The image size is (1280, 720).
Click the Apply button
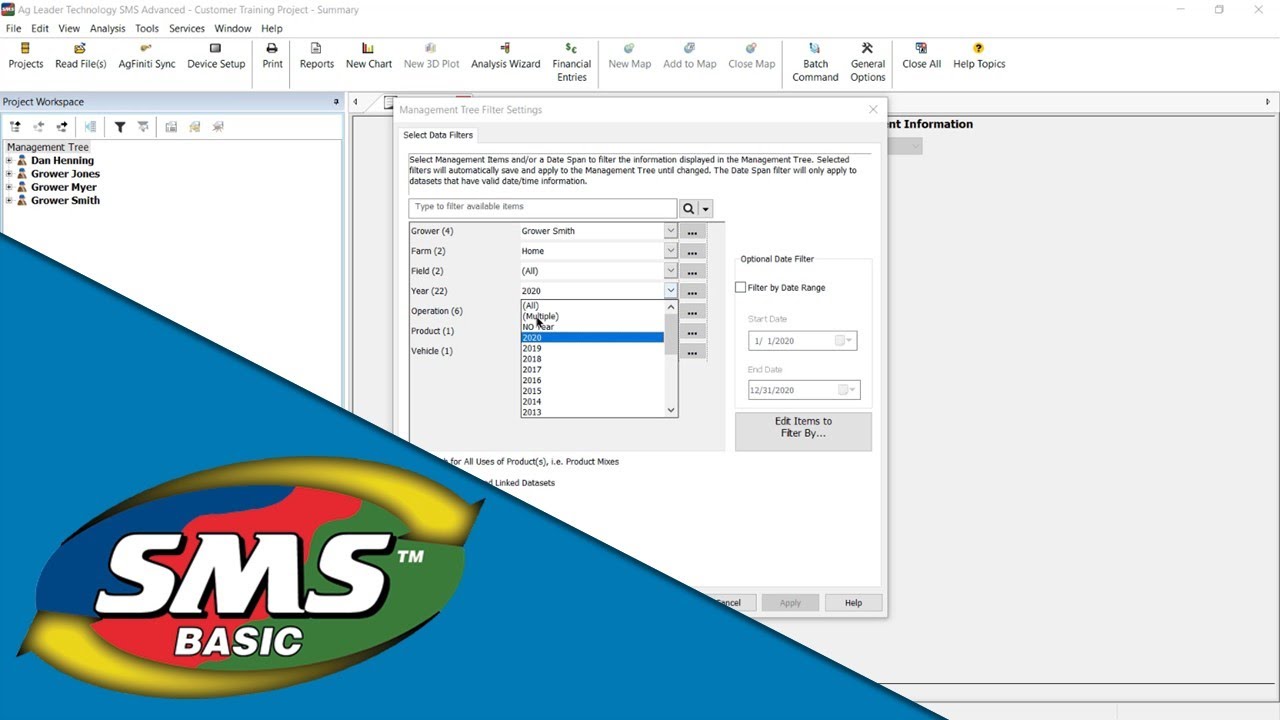point(790,603)
